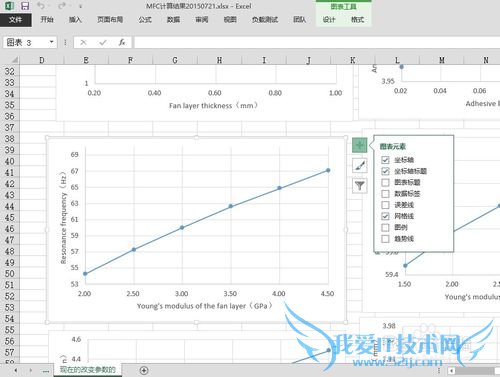Toggle the 网格线 (Gridlines) checkbox
500x377 pixels.
click(x=385, y=216)
